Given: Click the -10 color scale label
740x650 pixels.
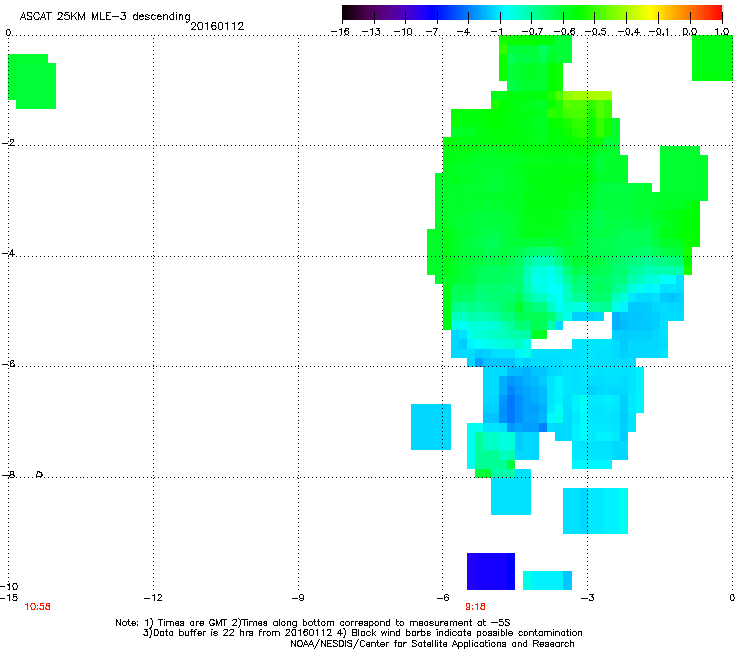Looking at the screenshot, I should pos(403,32).
